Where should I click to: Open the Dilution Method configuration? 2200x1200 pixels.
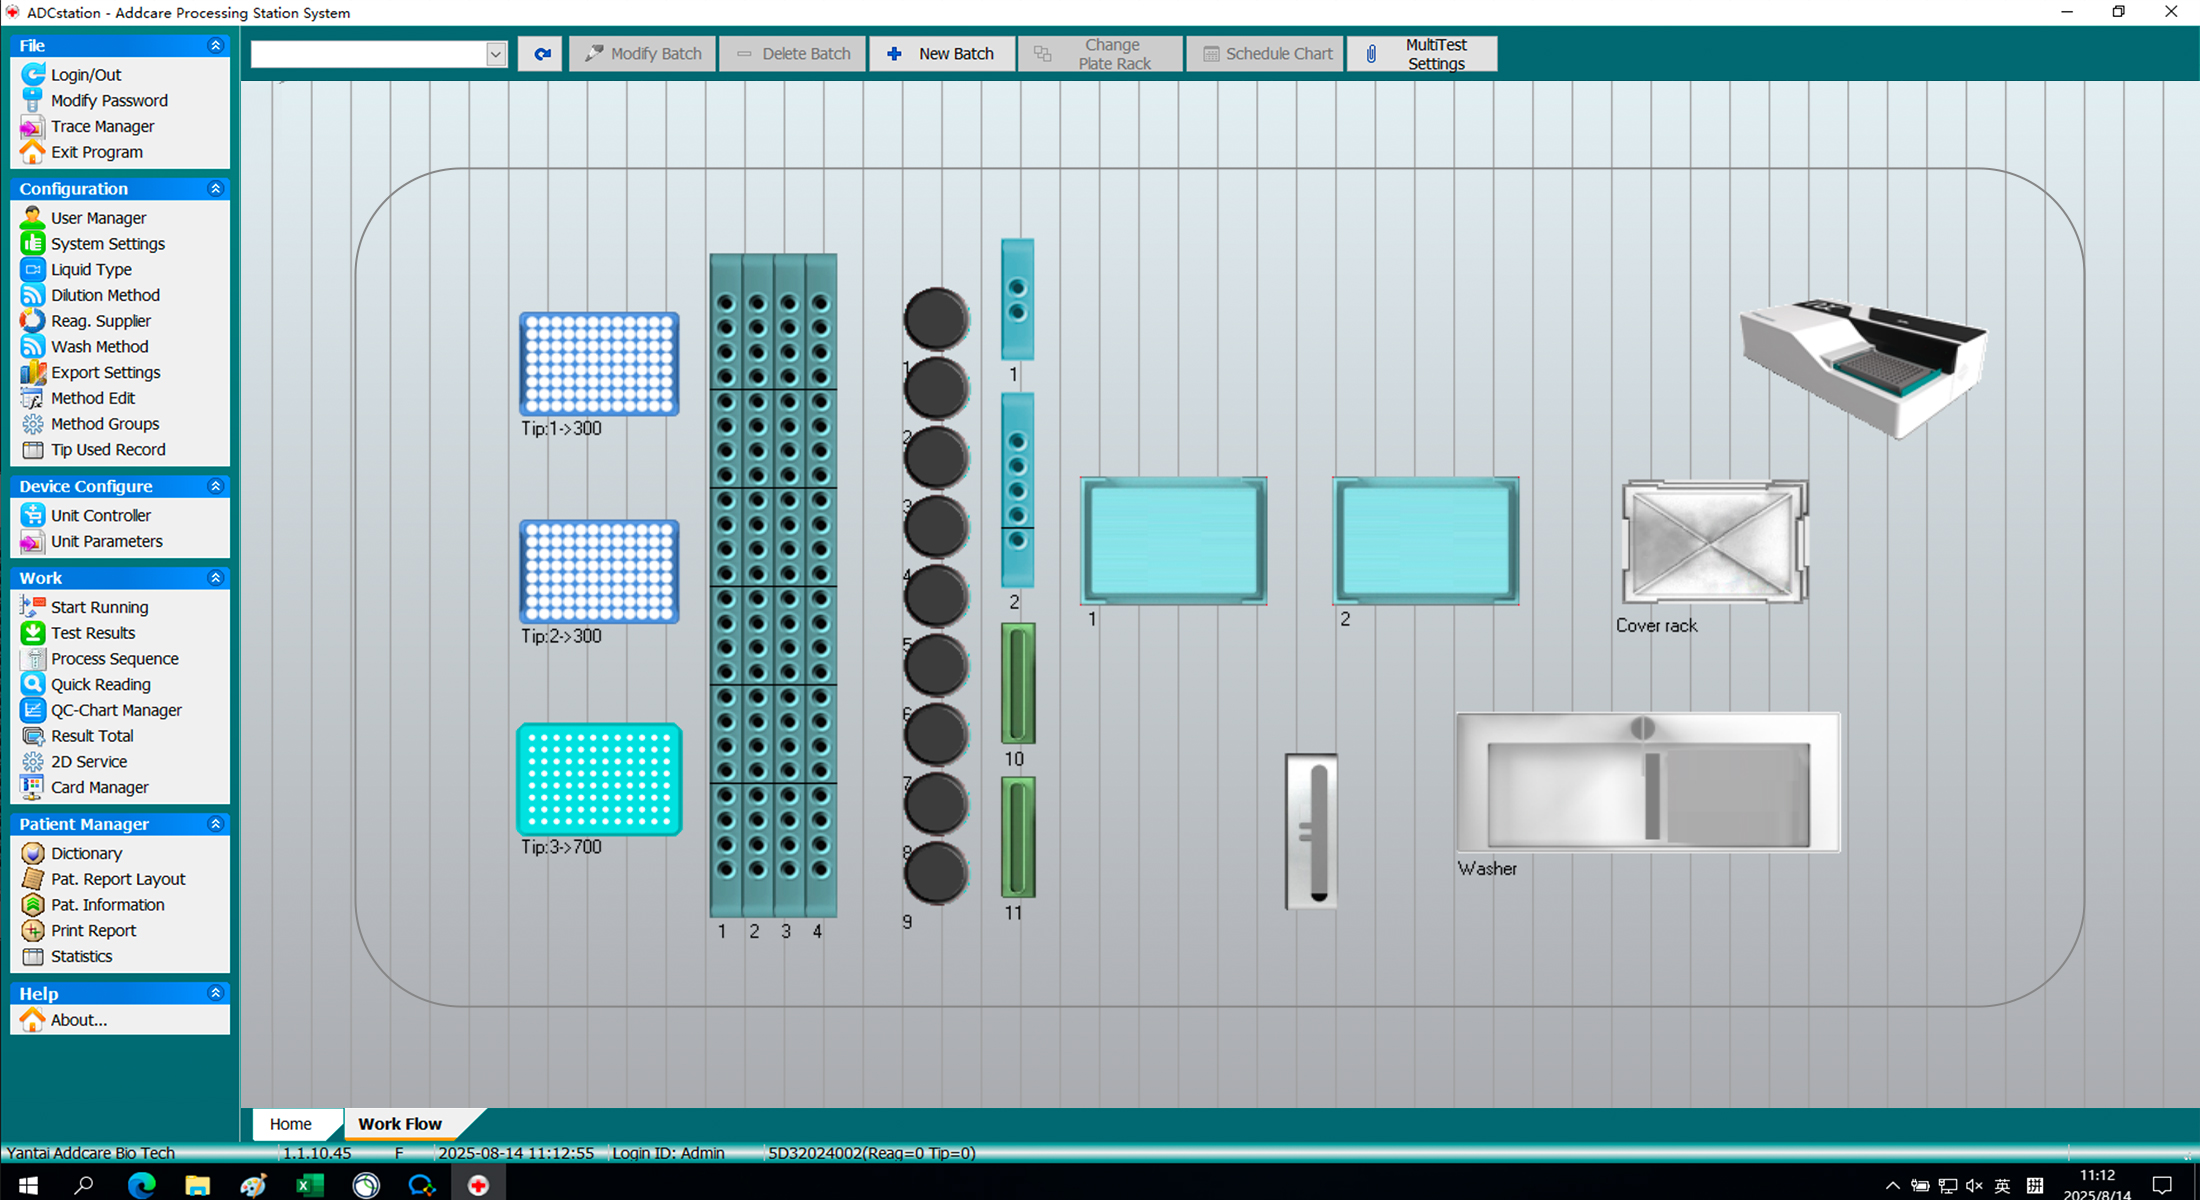[x=106, y=294]
